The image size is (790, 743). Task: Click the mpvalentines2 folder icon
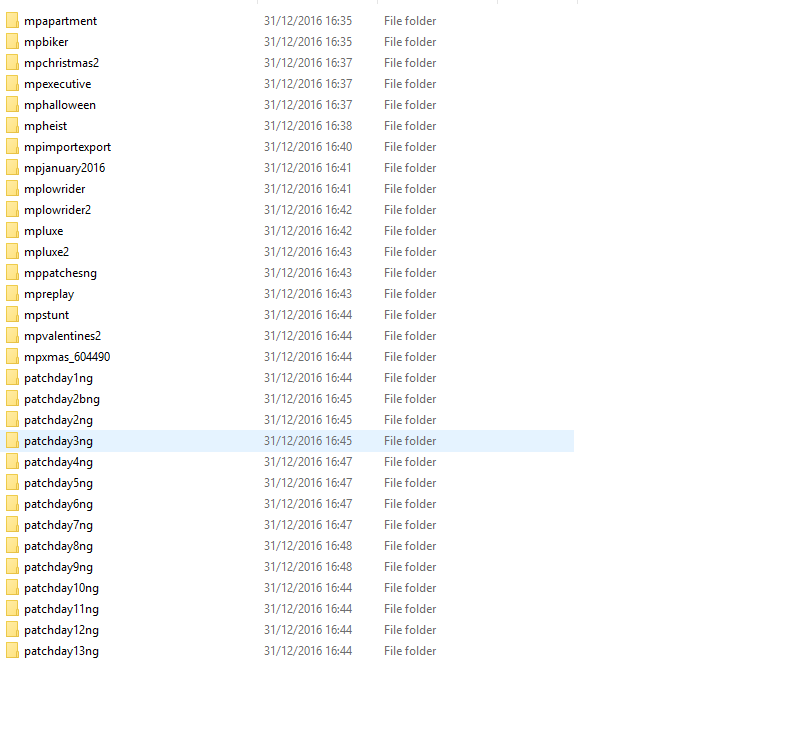pyautogui.click(x=13, y=335)
